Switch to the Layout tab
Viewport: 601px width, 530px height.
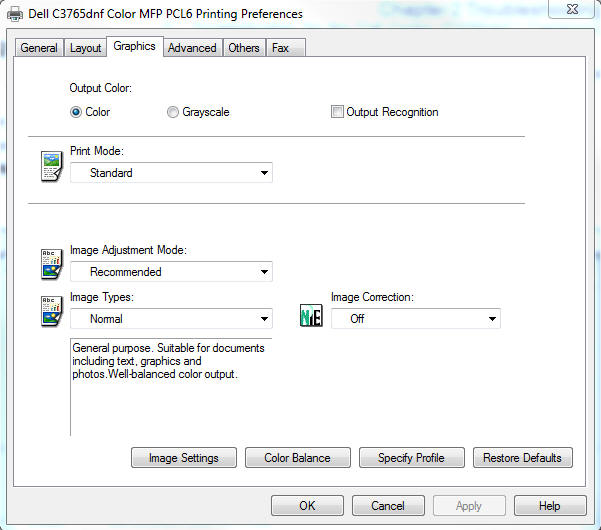(x=85, y=48)
